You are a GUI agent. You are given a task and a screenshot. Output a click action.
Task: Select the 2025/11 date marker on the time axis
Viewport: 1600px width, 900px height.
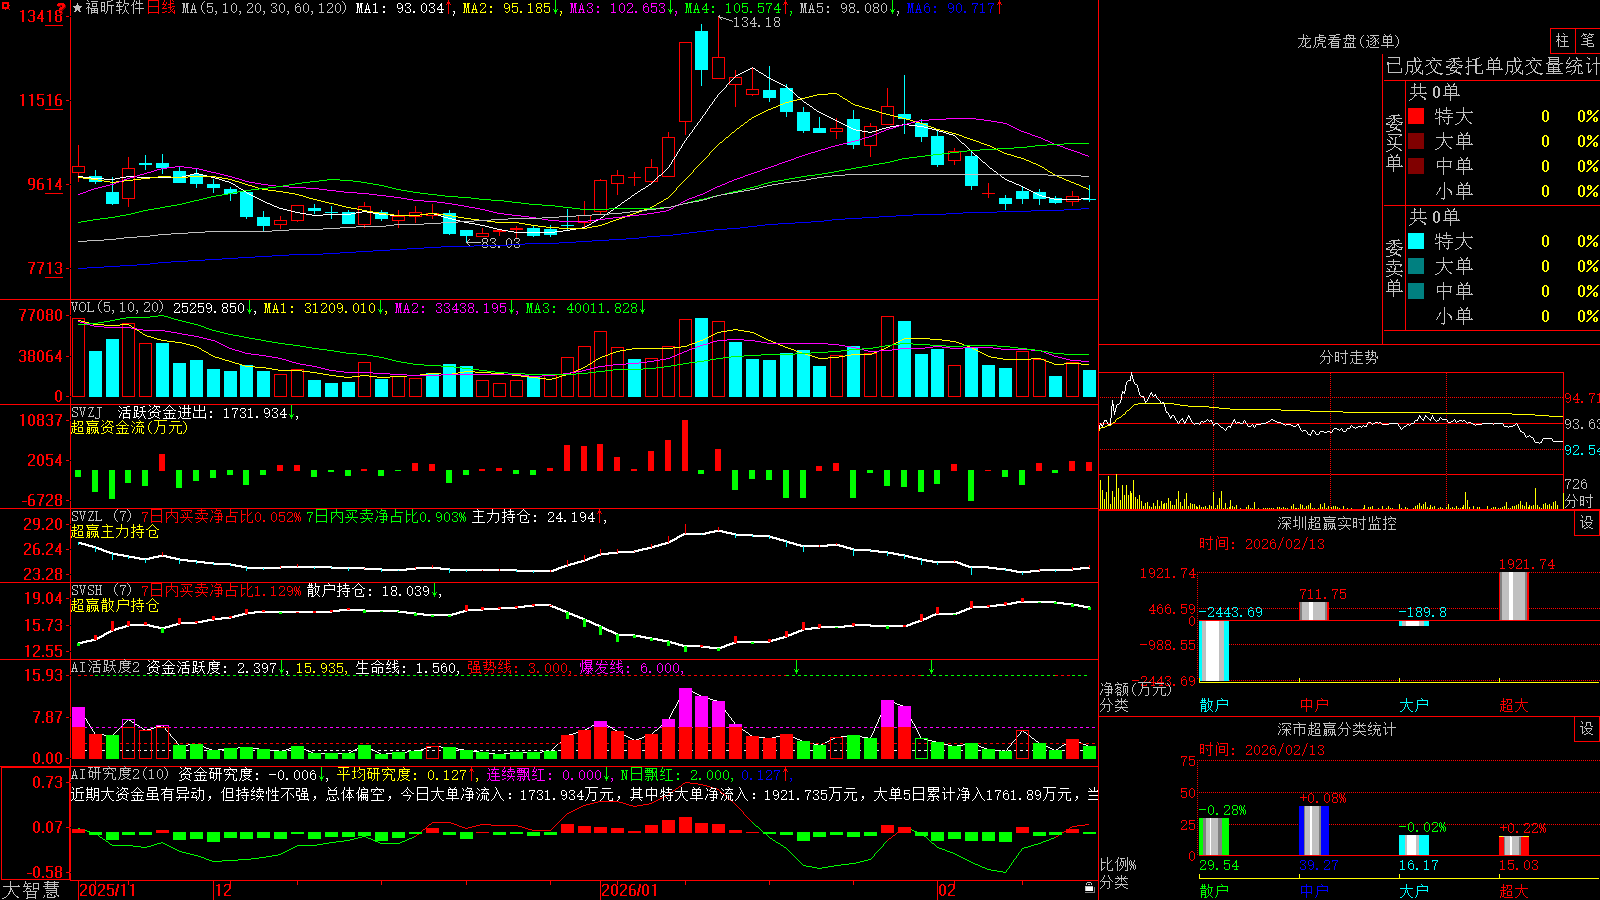pos(108,890)
